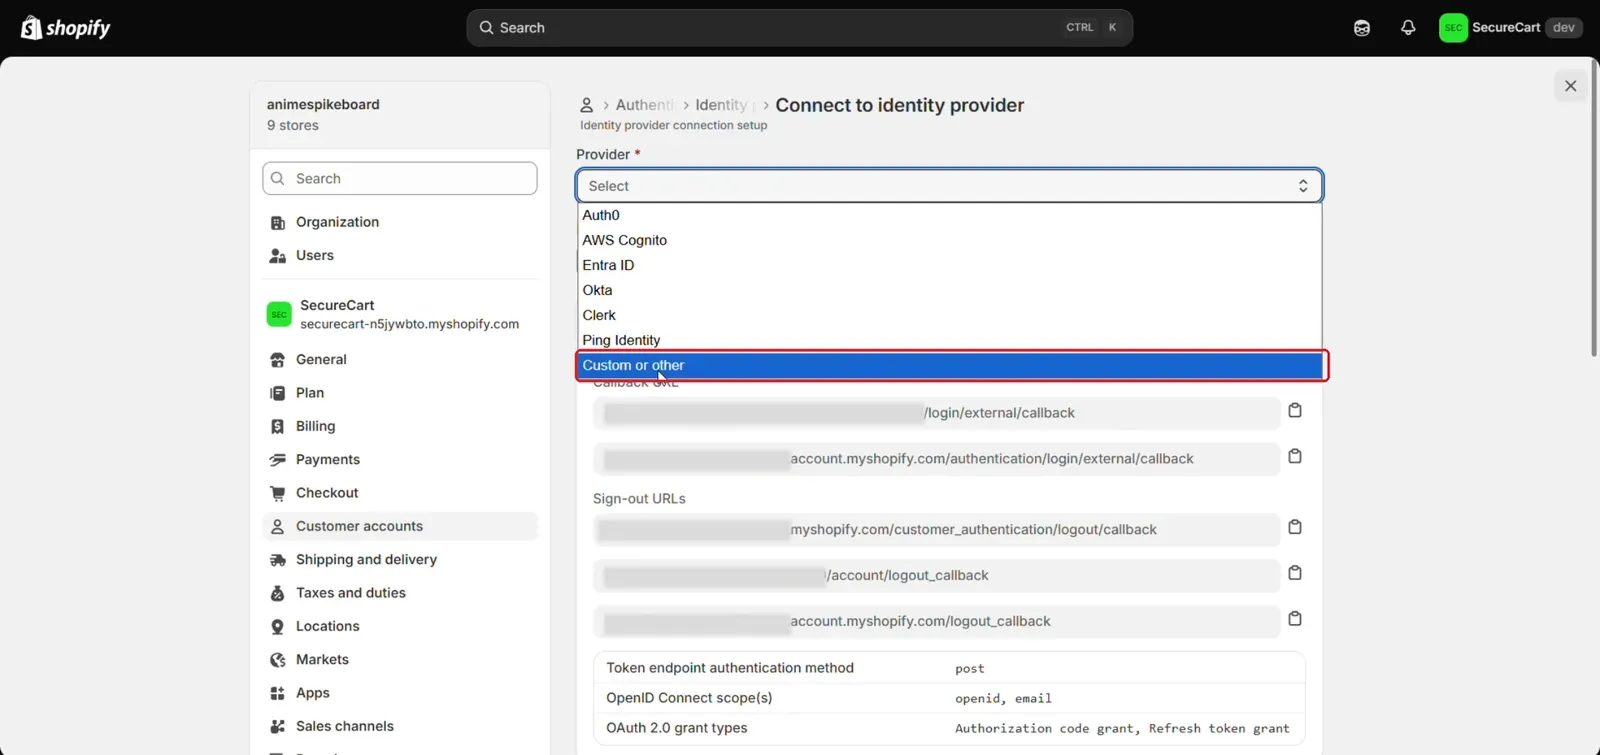1600x755 pixels.
Task: Click the "post" authentication value
Action: pos(969,668)
